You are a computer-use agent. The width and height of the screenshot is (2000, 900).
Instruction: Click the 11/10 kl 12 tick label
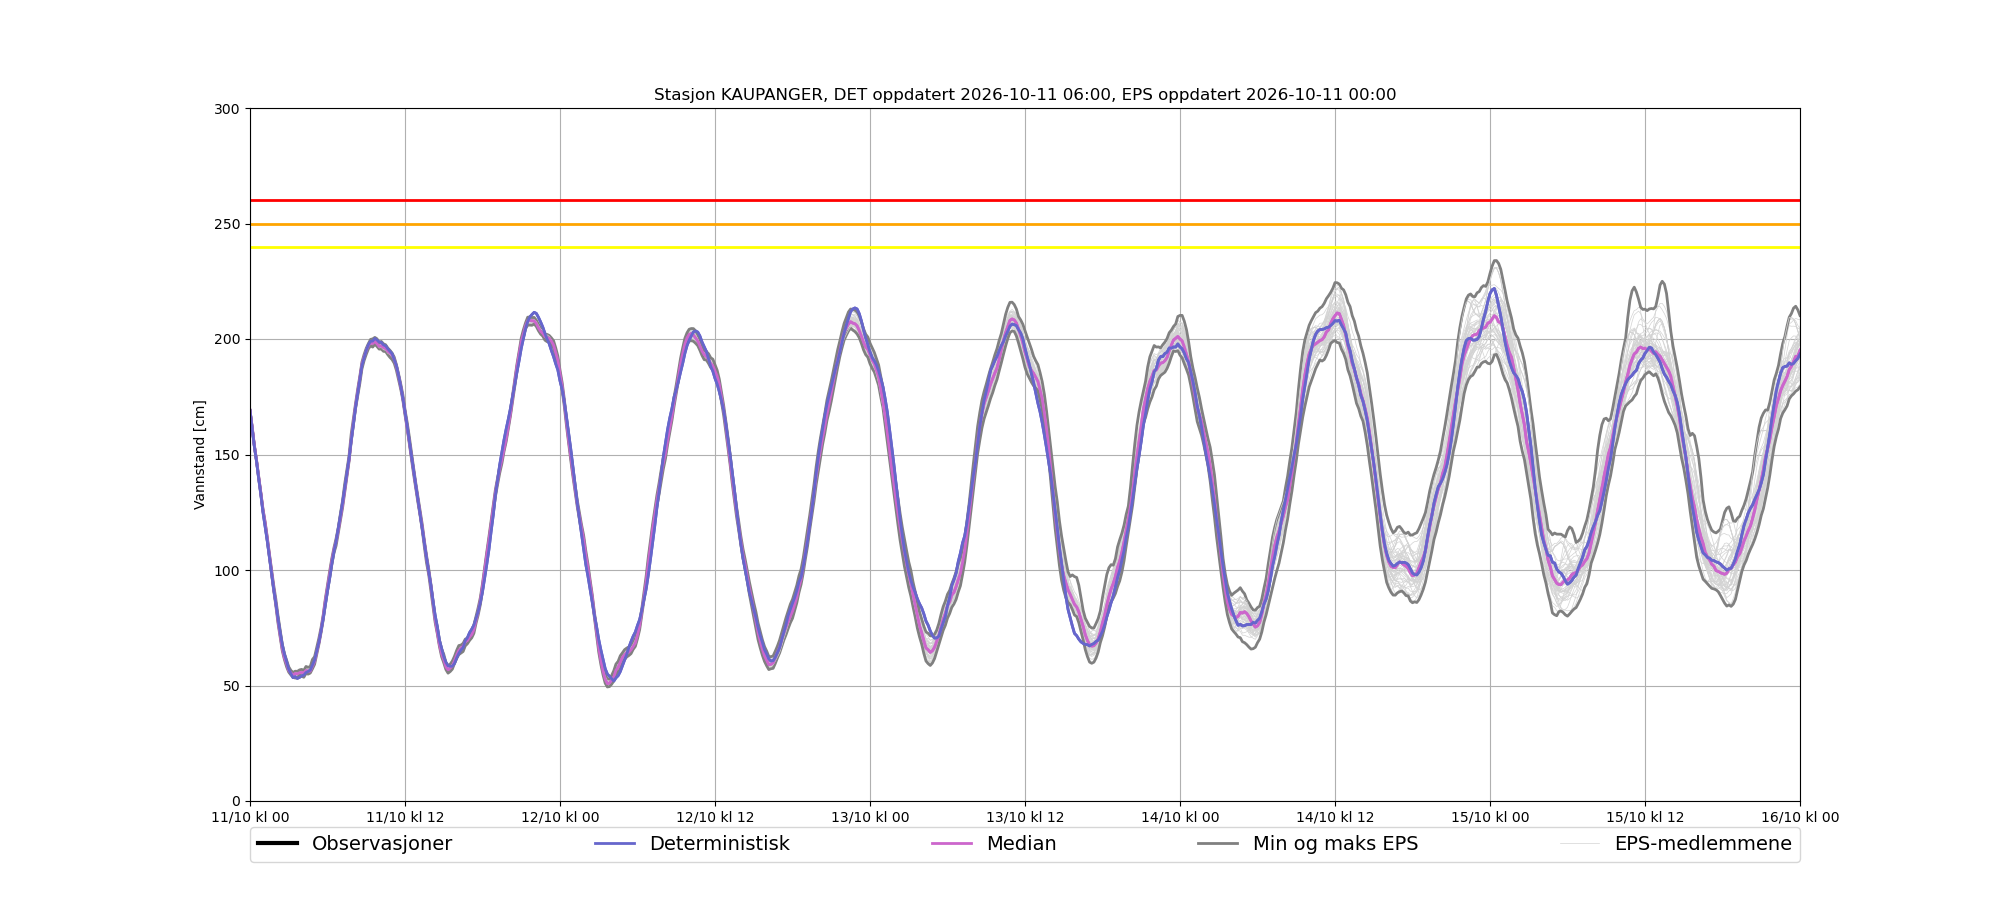click(405, 817)
